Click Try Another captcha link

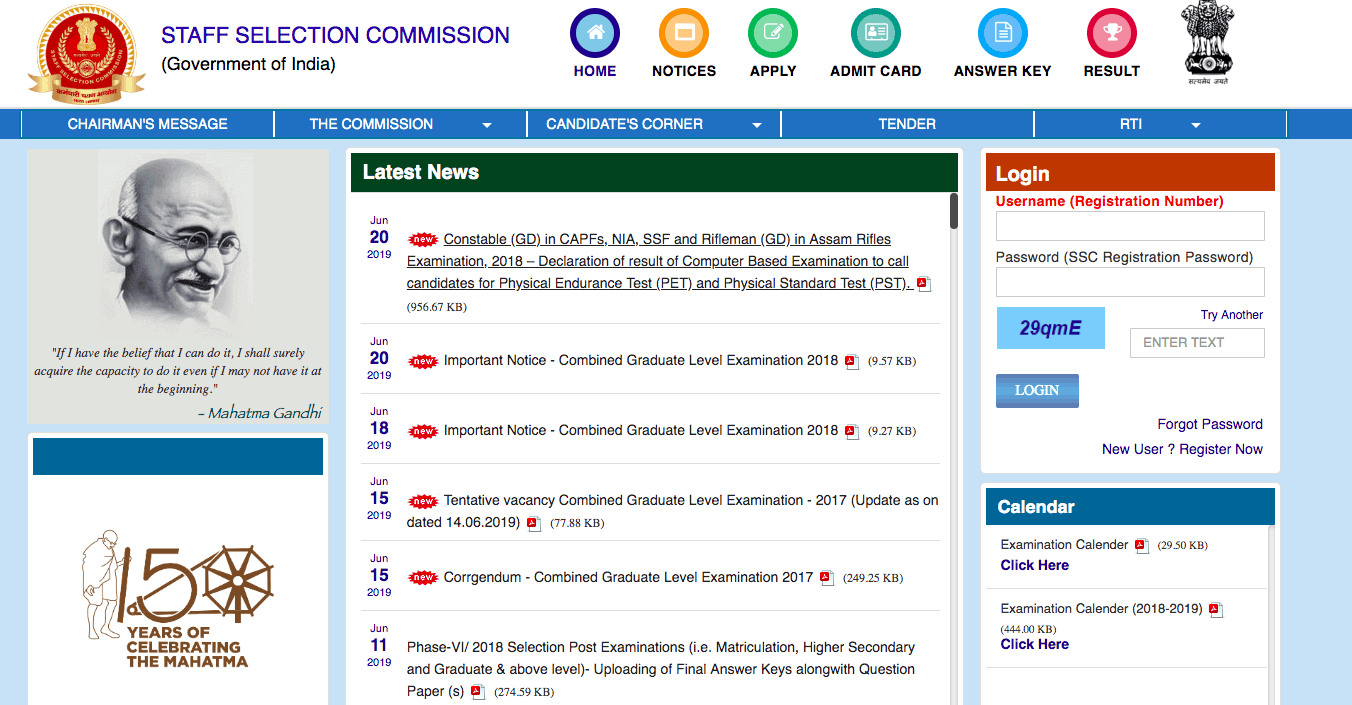(x=1231, y=315)
